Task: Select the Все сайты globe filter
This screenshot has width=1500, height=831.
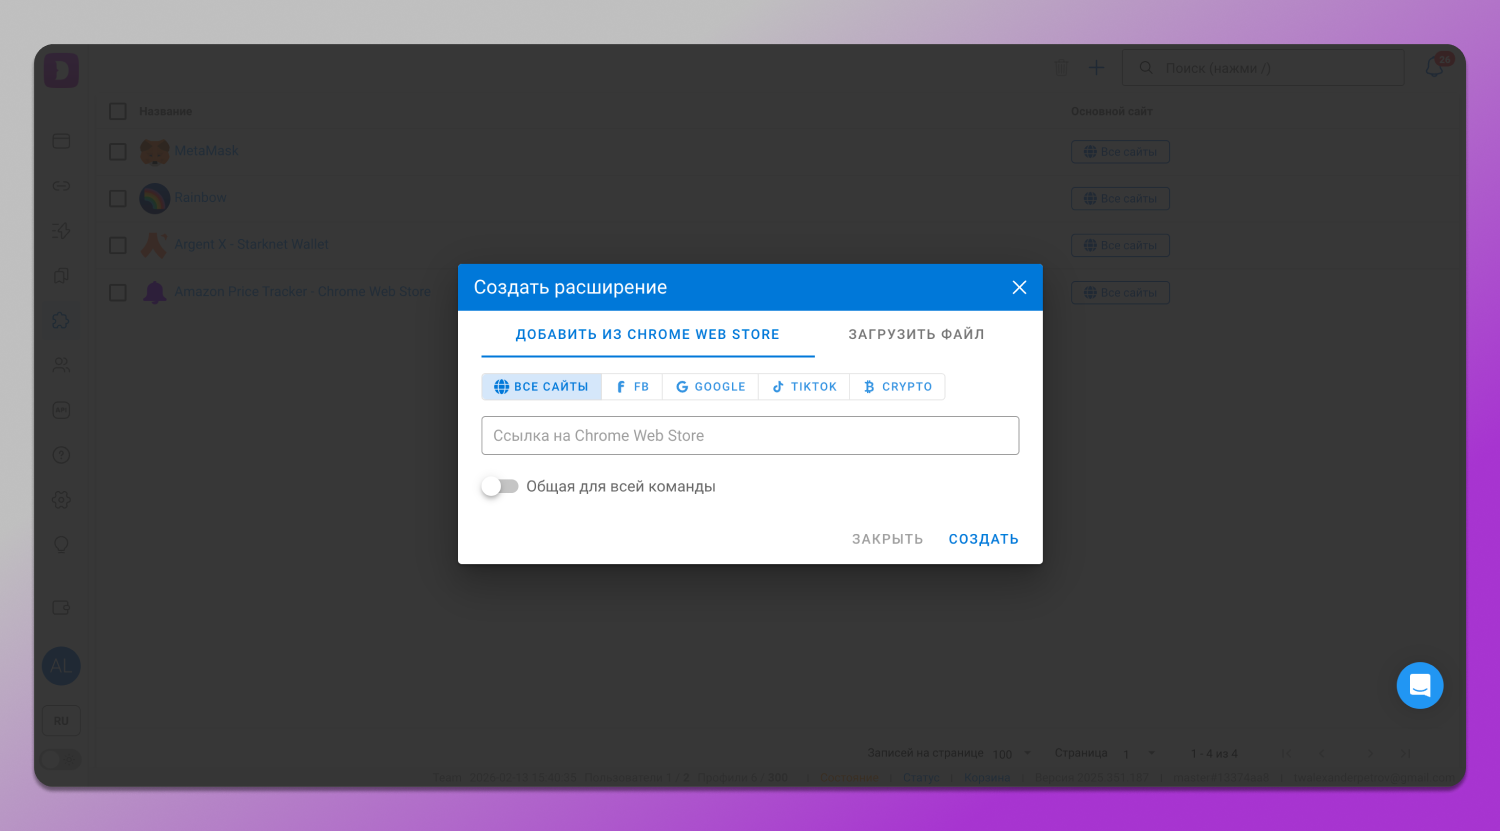Action: [x=541, y=387]
